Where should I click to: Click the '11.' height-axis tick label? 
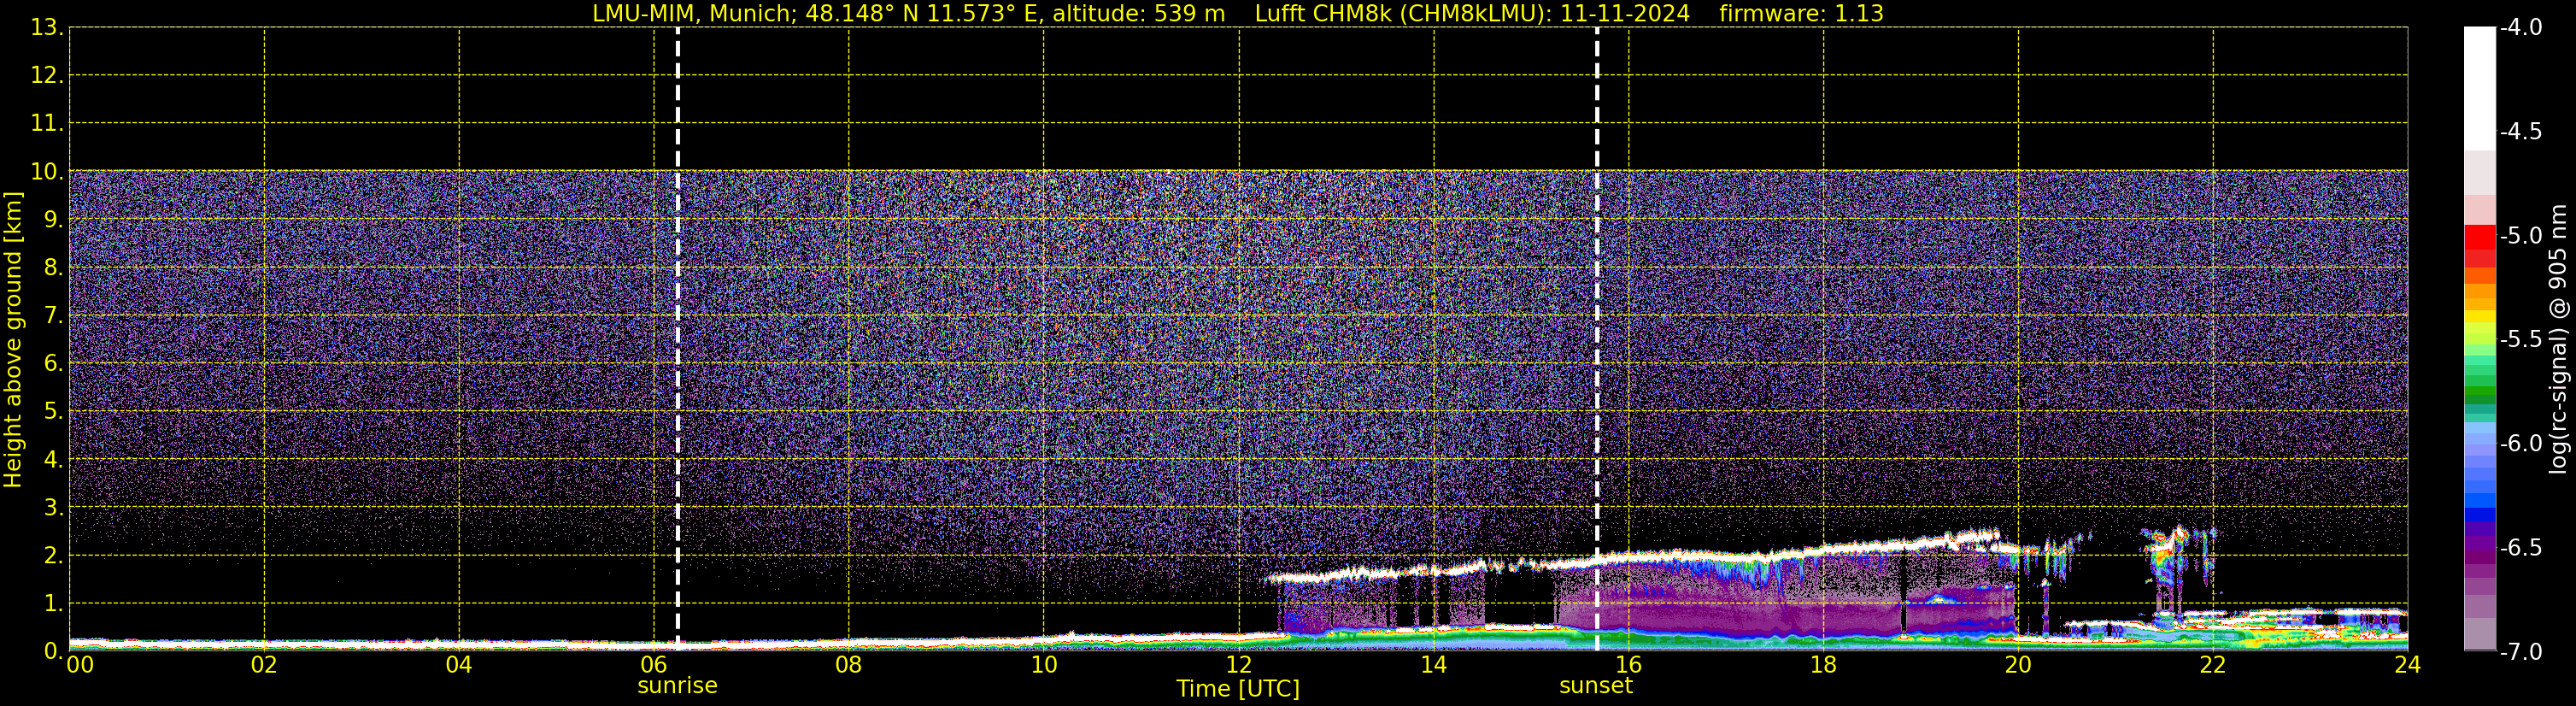tap(47, 124)
